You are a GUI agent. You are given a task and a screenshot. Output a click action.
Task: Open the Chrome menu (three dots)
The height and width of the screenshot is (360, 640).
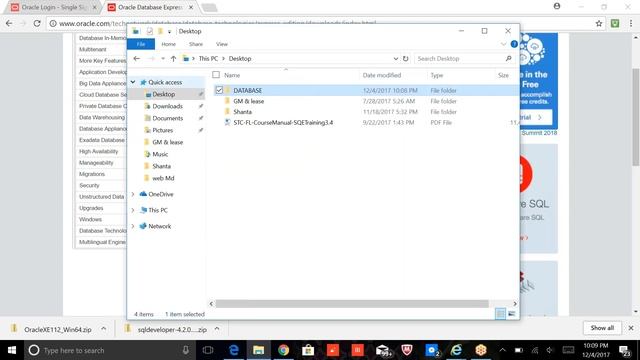coord(631,23)
